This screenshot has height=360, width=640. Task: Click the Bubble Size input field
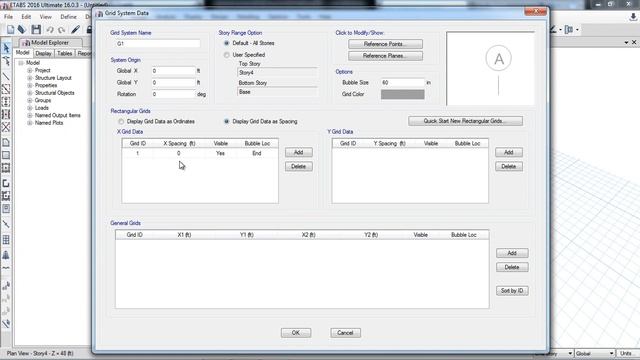(x=402, y=82)
